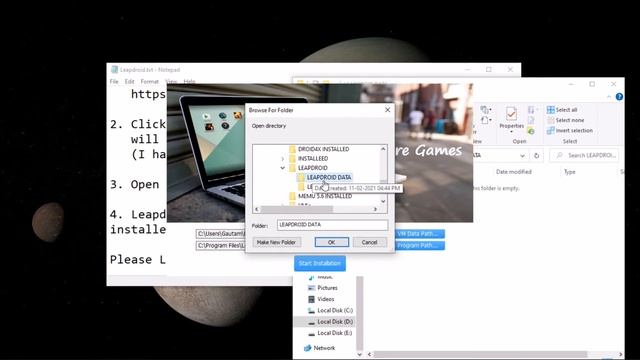Click the Network icon in navigation pane
This screenshot has width=640, height=360.
coord(307,348)
